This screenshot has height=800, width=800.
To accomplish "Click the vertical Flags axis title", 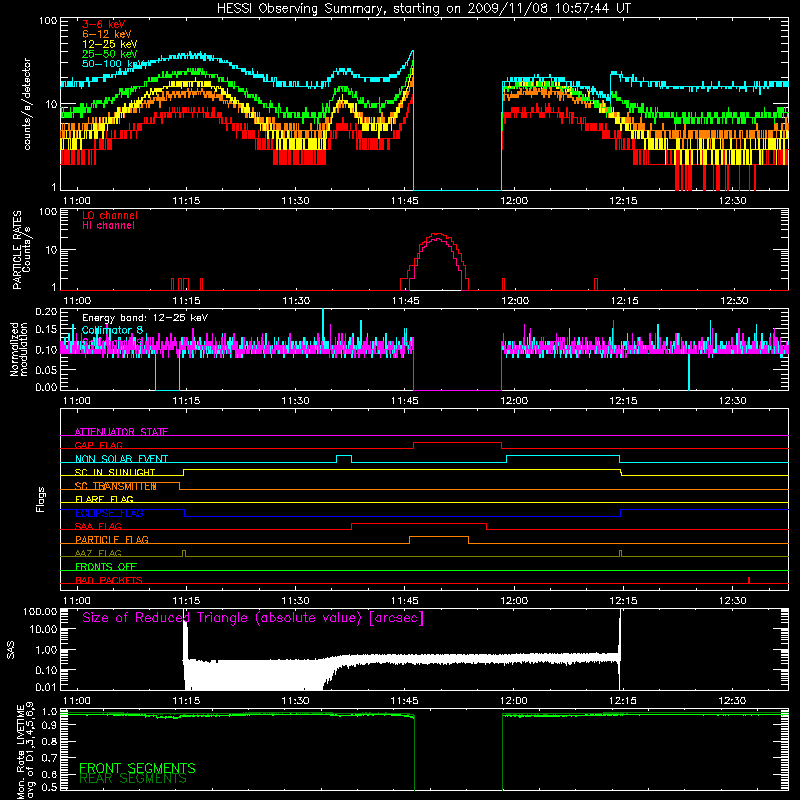I will pyautogui.click(x=41, y=499).
